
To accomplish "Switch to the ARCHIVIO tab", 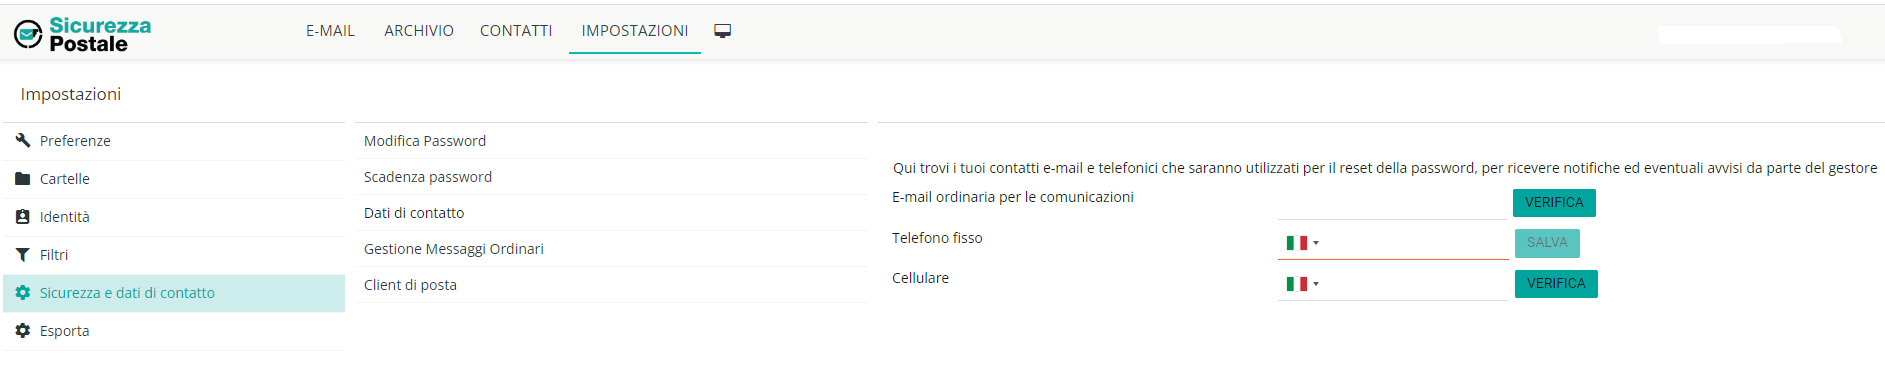I will pyautogui.click(x=419, y=31).
